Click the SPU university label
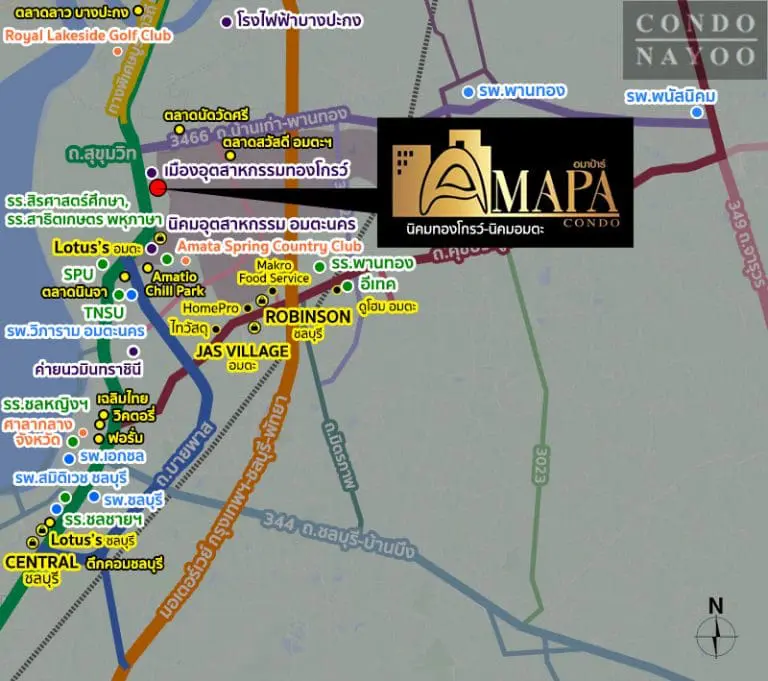The image size is (768, 681). point(78,274)
